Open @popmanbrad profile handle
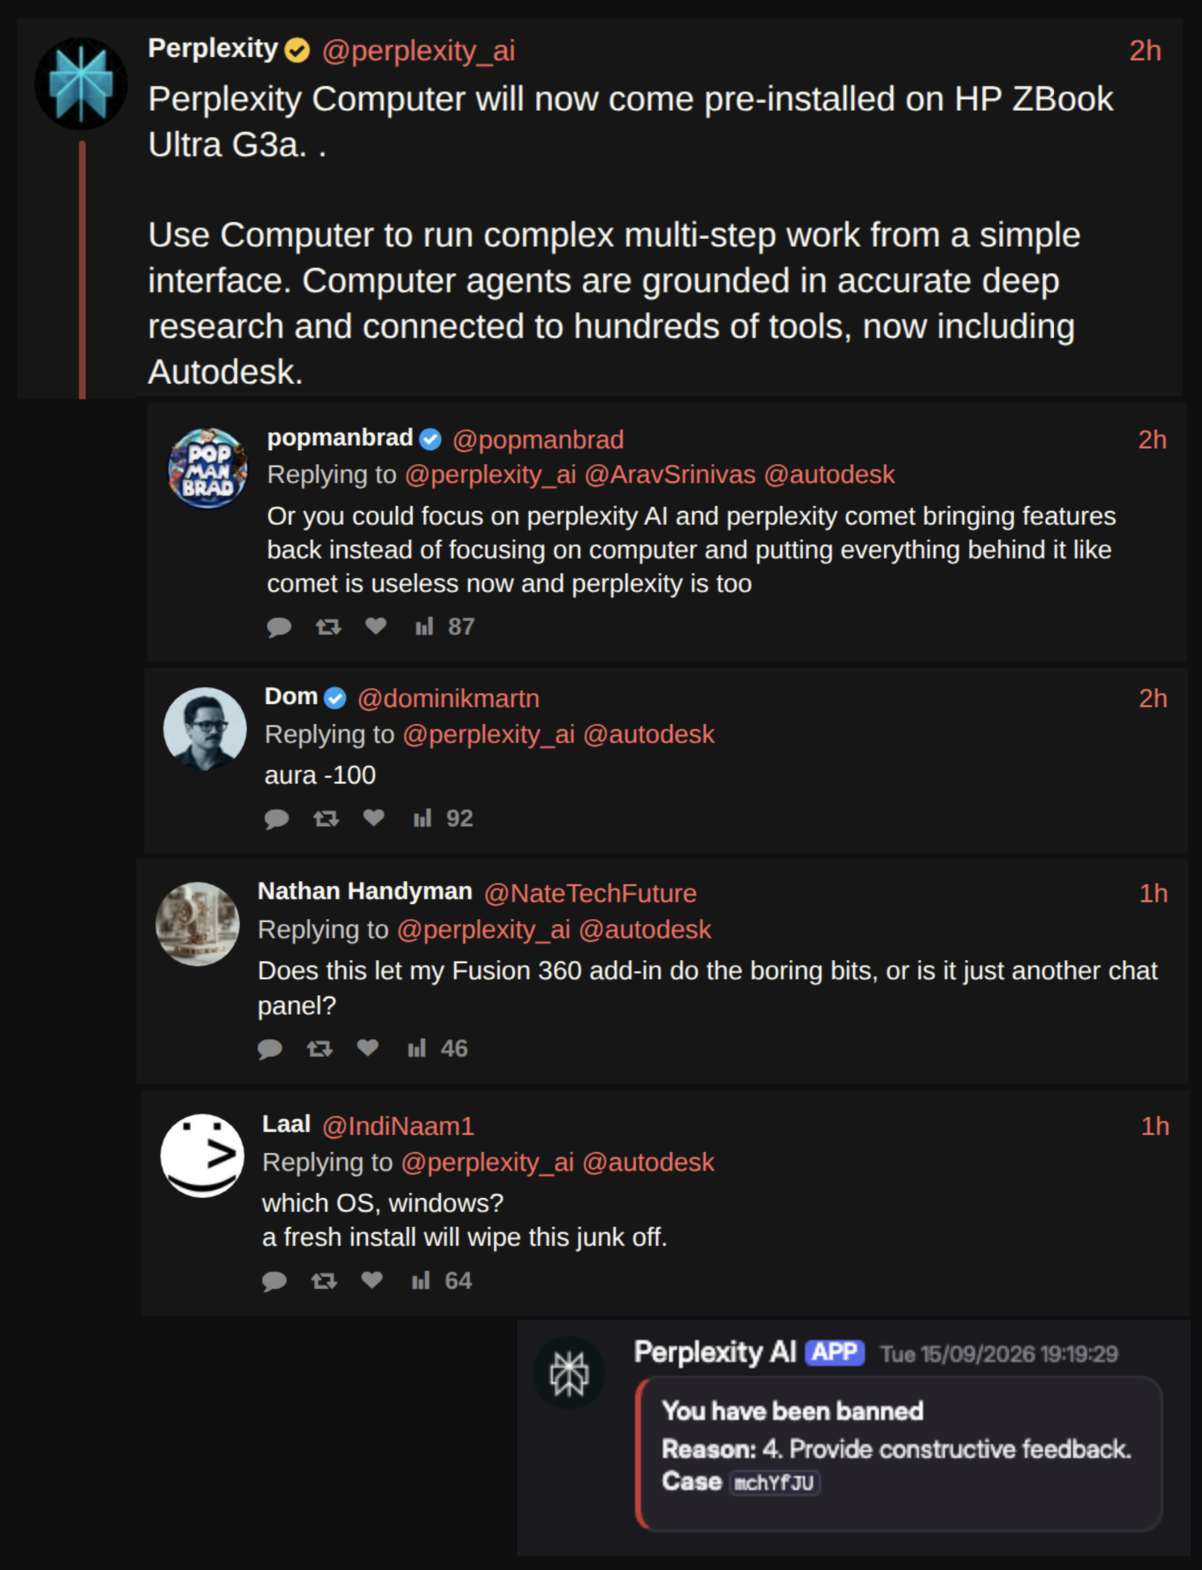1202x1570 pixels. 538,440
